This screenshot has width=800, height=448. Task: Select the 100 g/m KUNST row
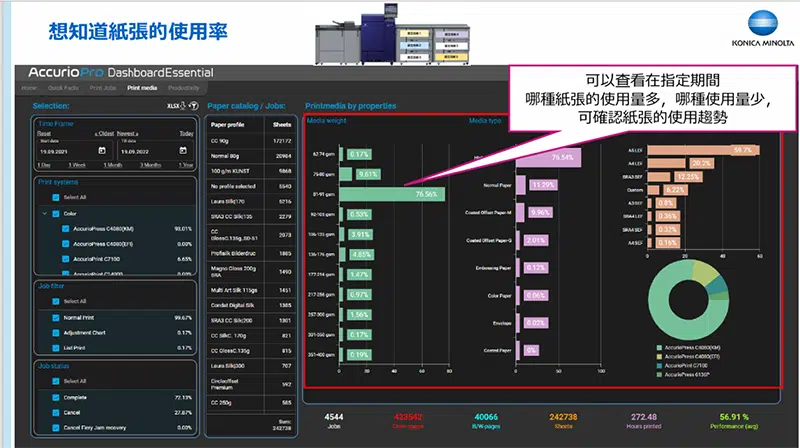pos(251,171)
